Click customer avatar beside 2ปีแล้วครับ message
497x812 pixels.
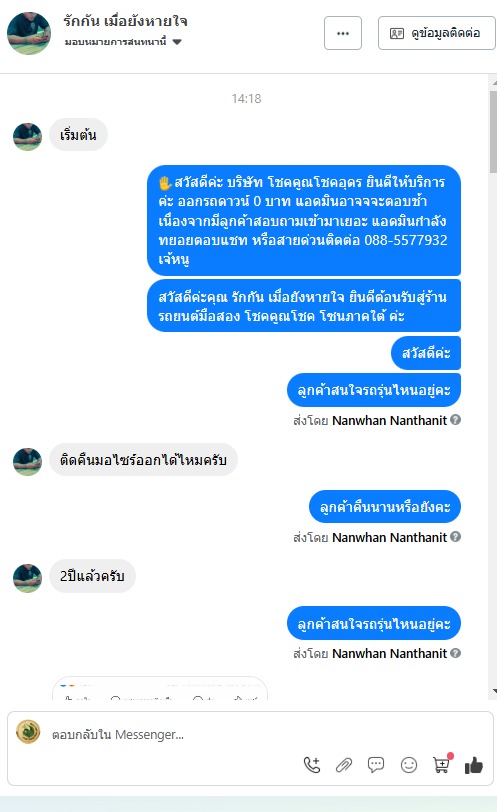[27, 578]
